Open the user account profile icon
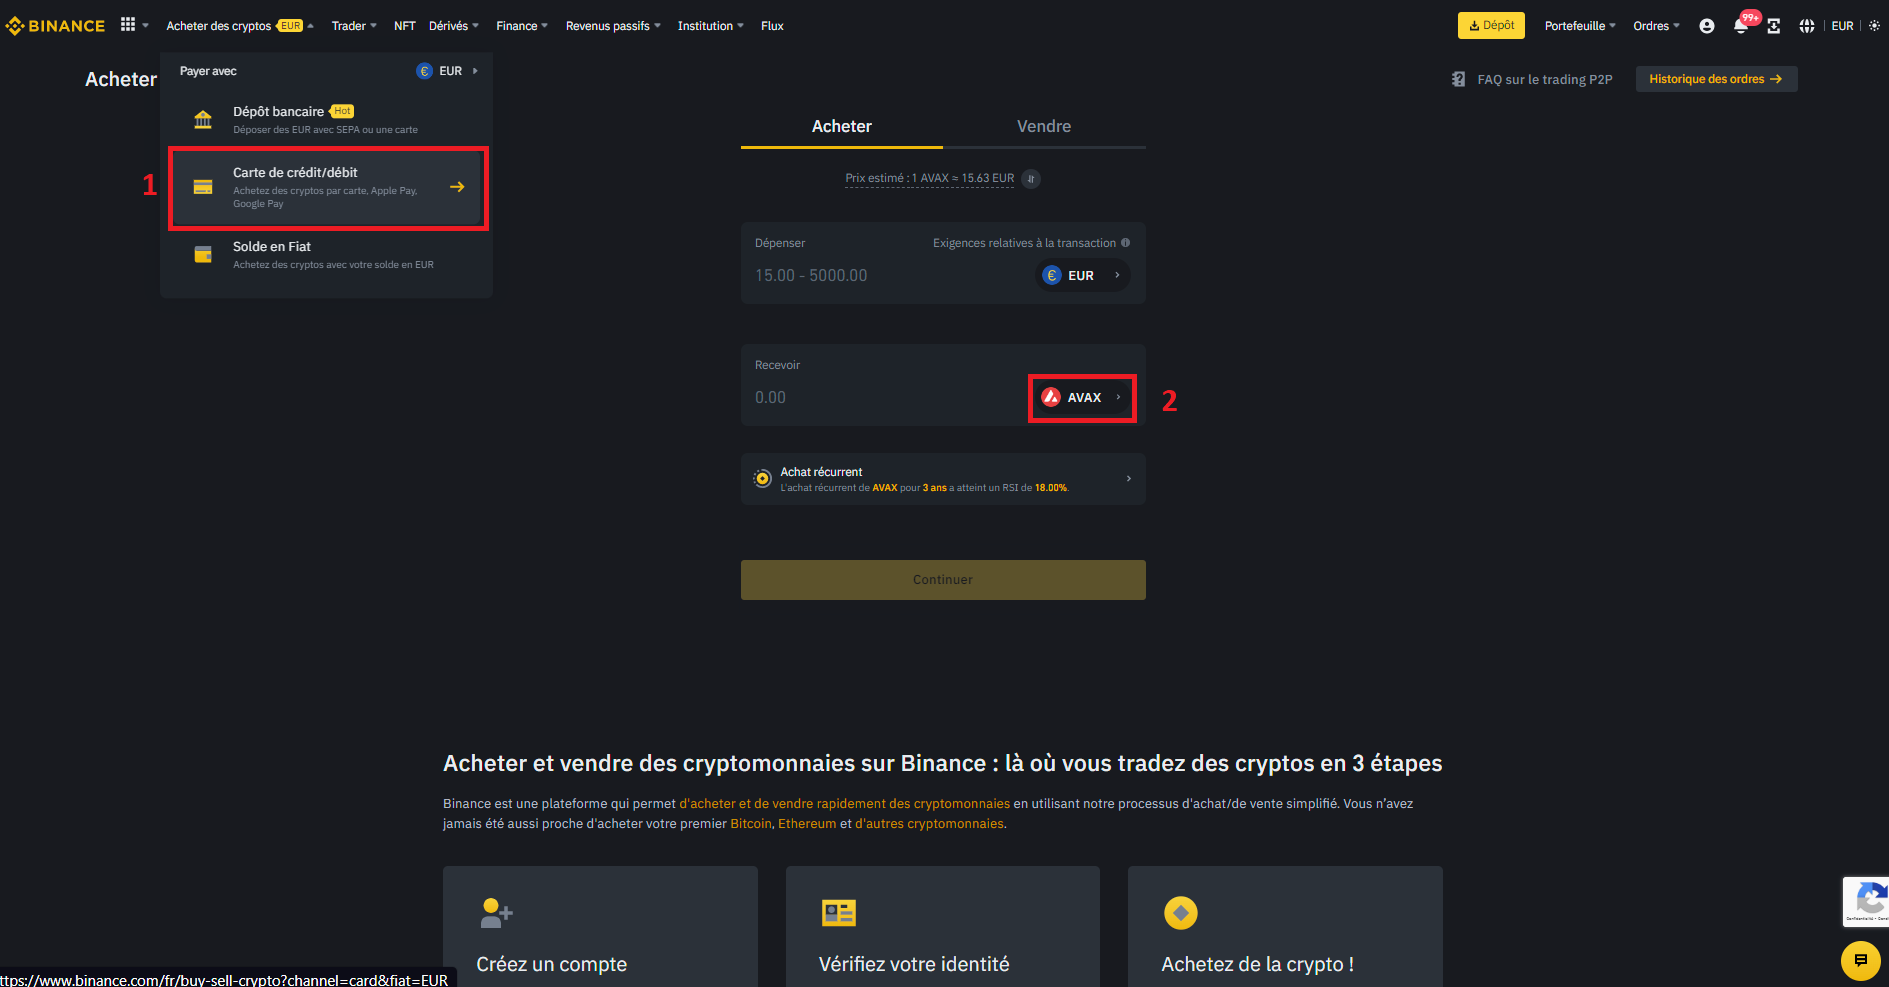Image resolution: width=1889 pixels, height=987 pixels. (1707, 26)
